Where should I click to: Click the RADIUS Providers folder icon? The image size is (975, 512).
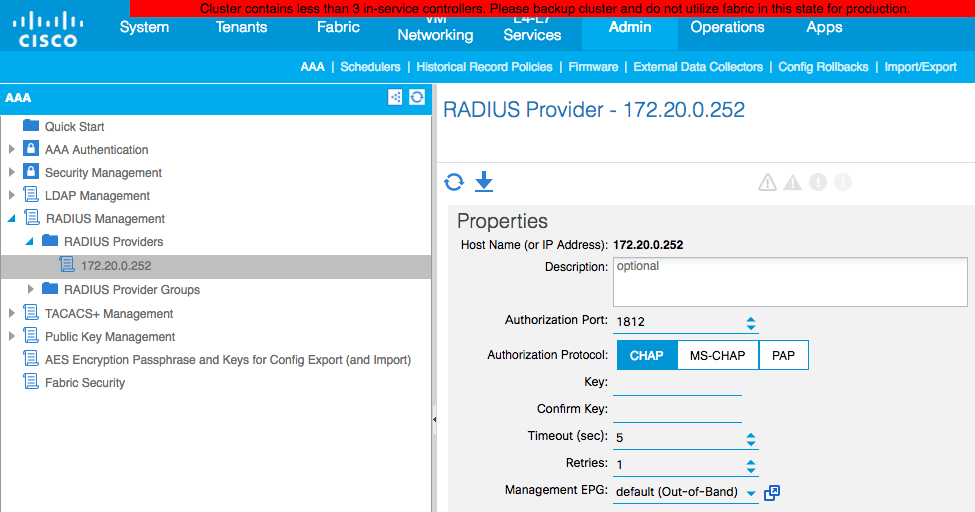click(x=50, y=241)
